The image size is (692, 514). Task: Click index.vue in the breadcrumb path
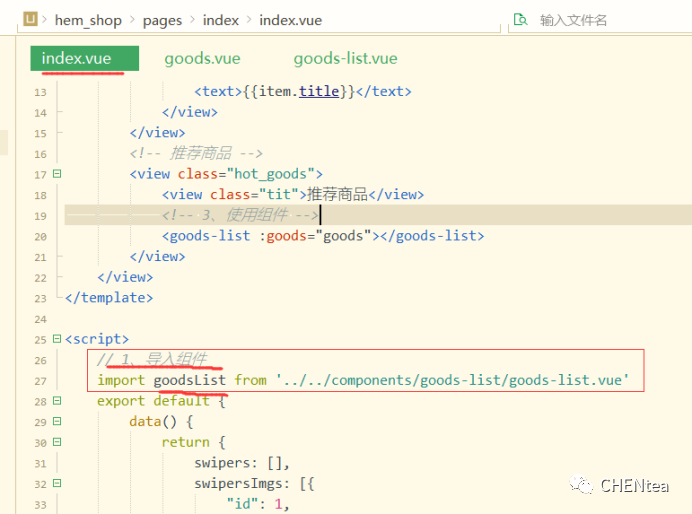coord(291,20)
